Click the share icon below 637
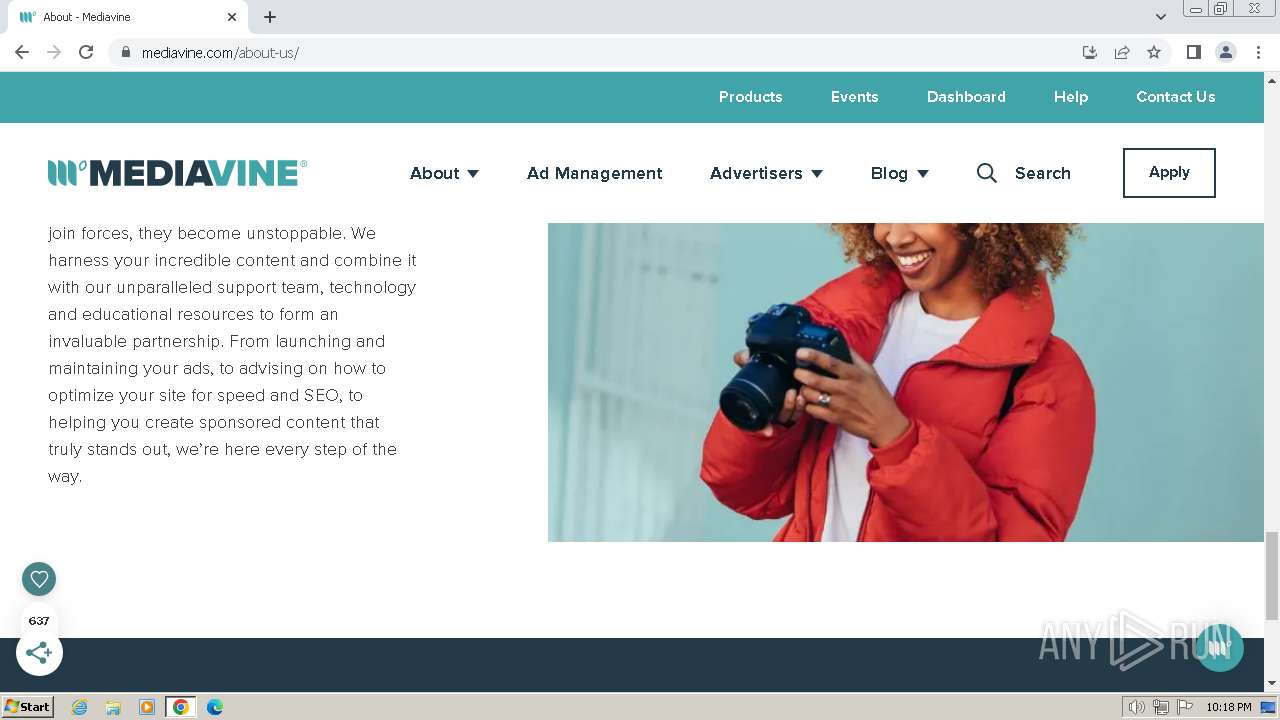 39,653
